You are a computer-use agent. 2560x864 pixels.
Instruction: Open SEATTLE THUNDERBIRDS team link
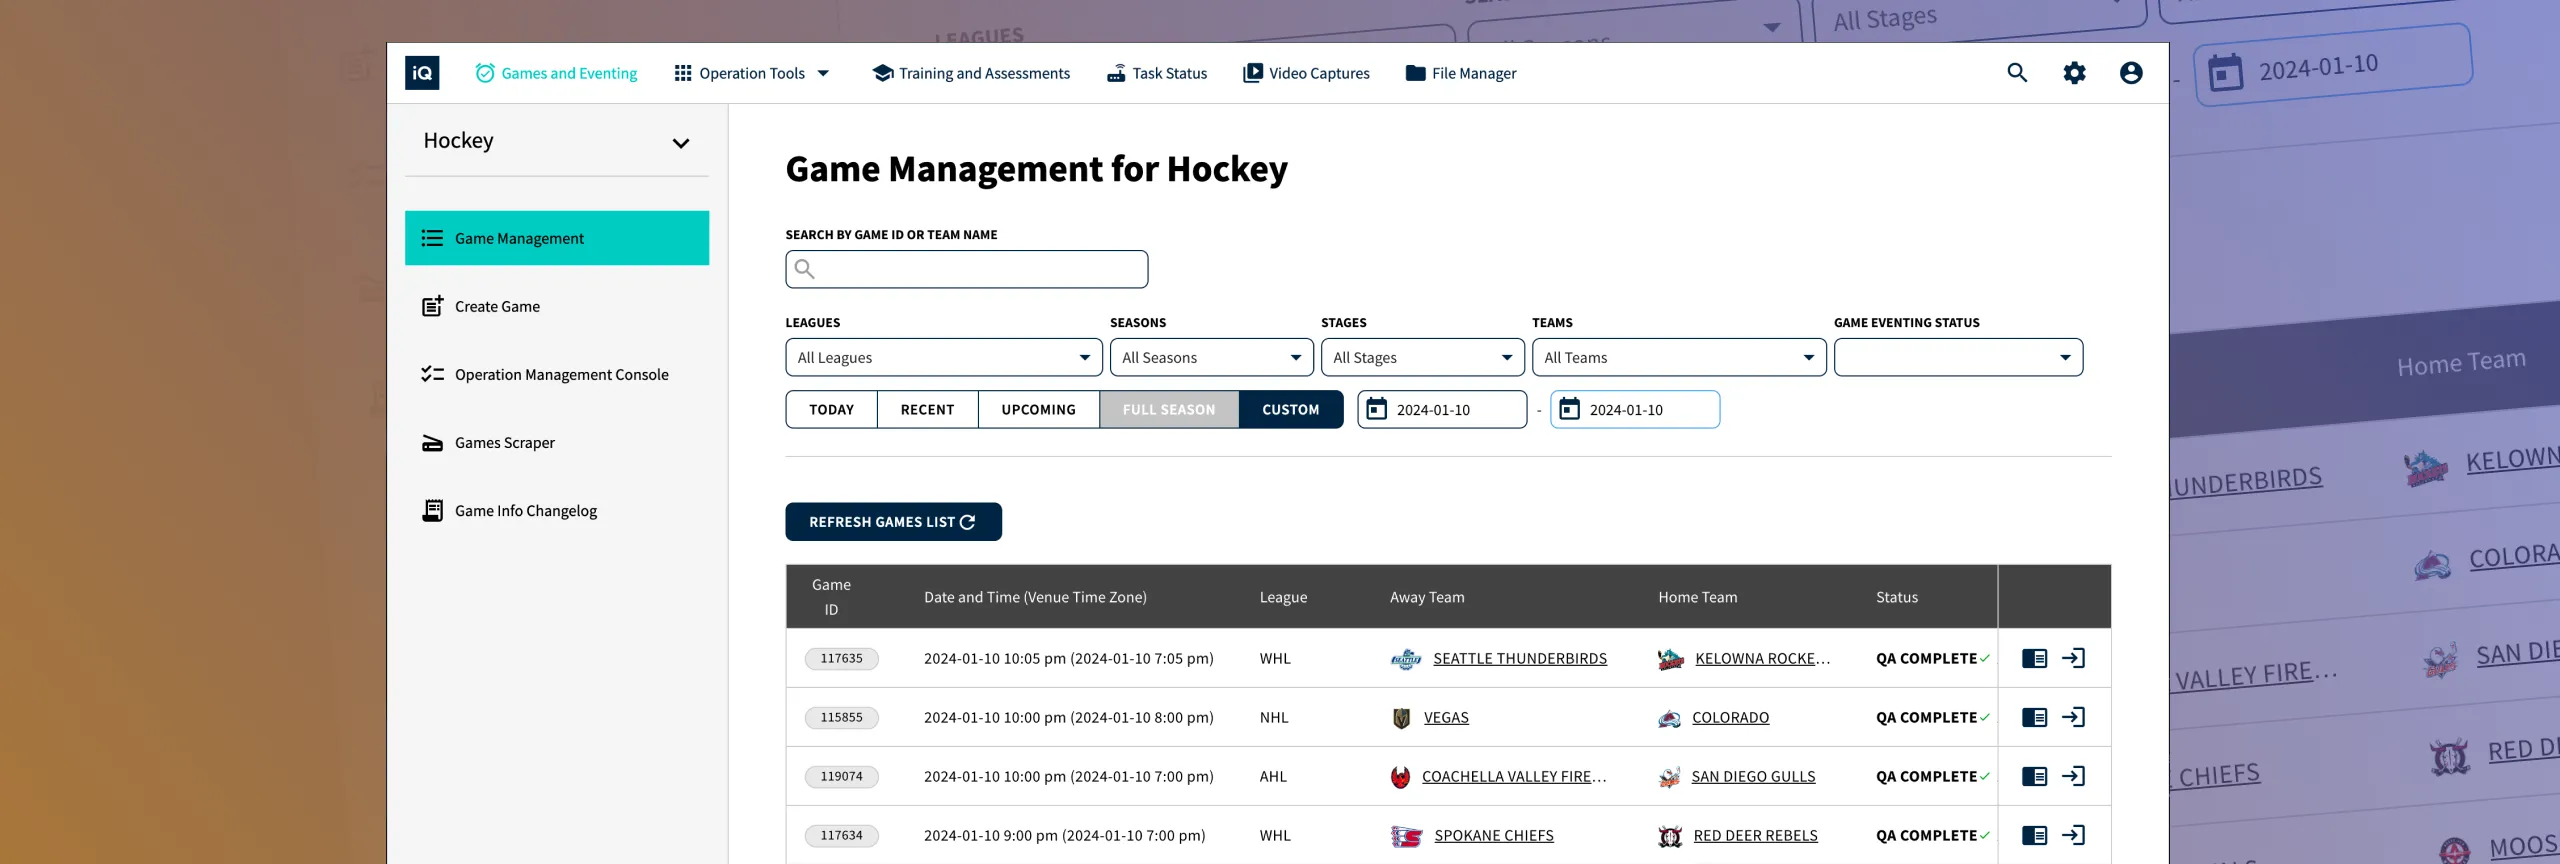[x=1520, y=658]
